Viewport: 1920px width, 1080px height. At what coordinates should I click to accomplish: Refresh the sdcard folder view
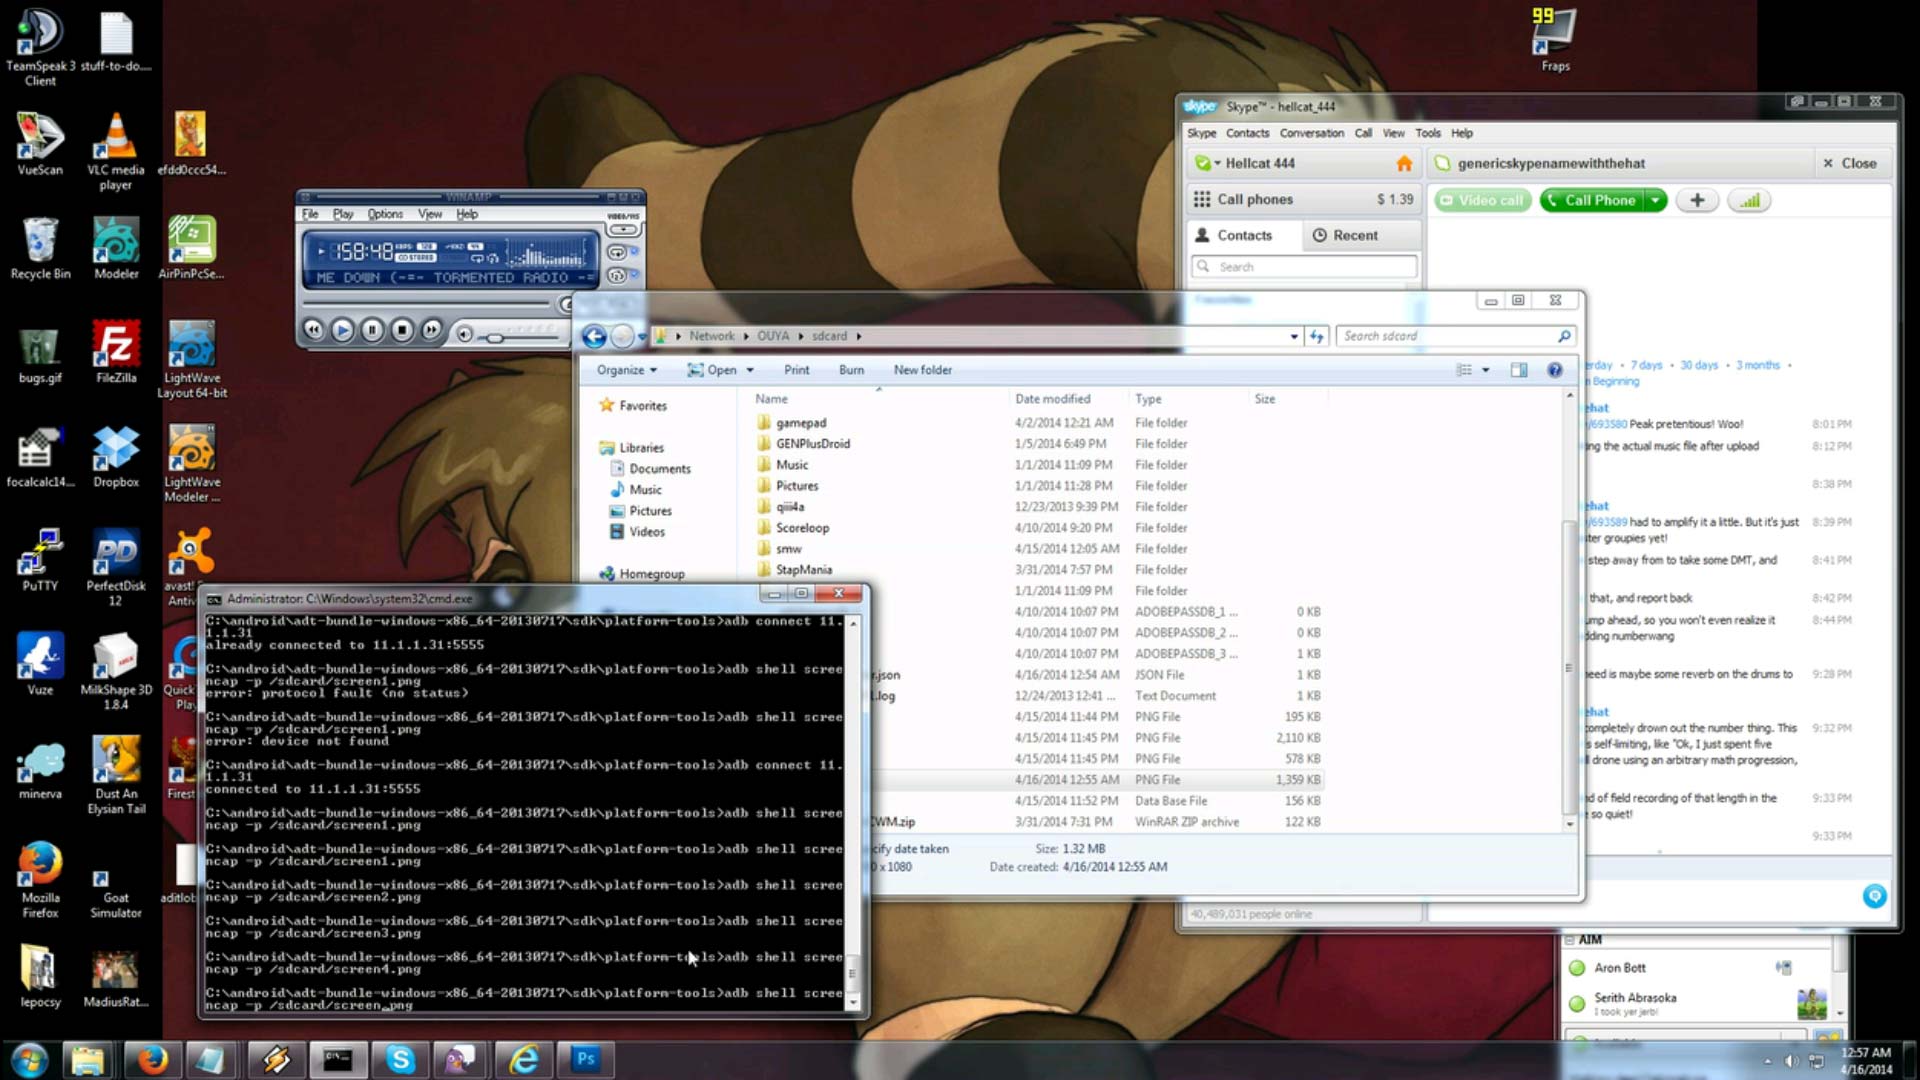tap(1317, 337)
